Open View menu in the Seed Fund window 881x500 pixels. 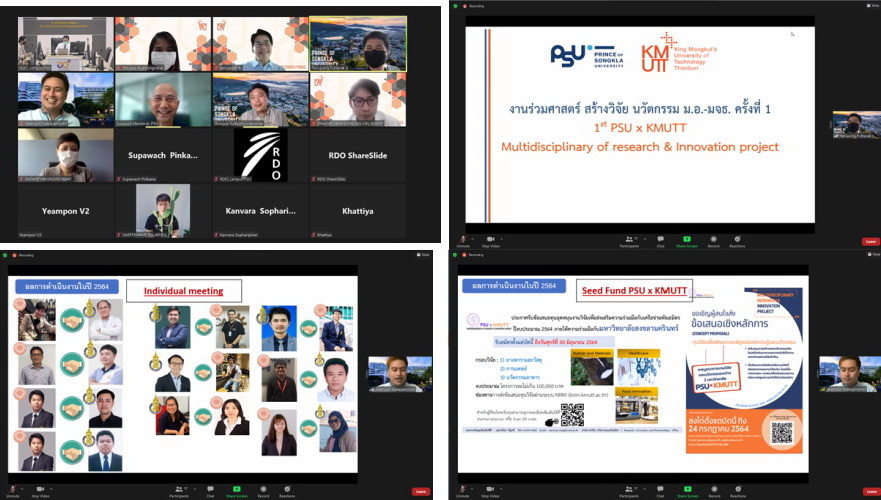coord(872,255)
